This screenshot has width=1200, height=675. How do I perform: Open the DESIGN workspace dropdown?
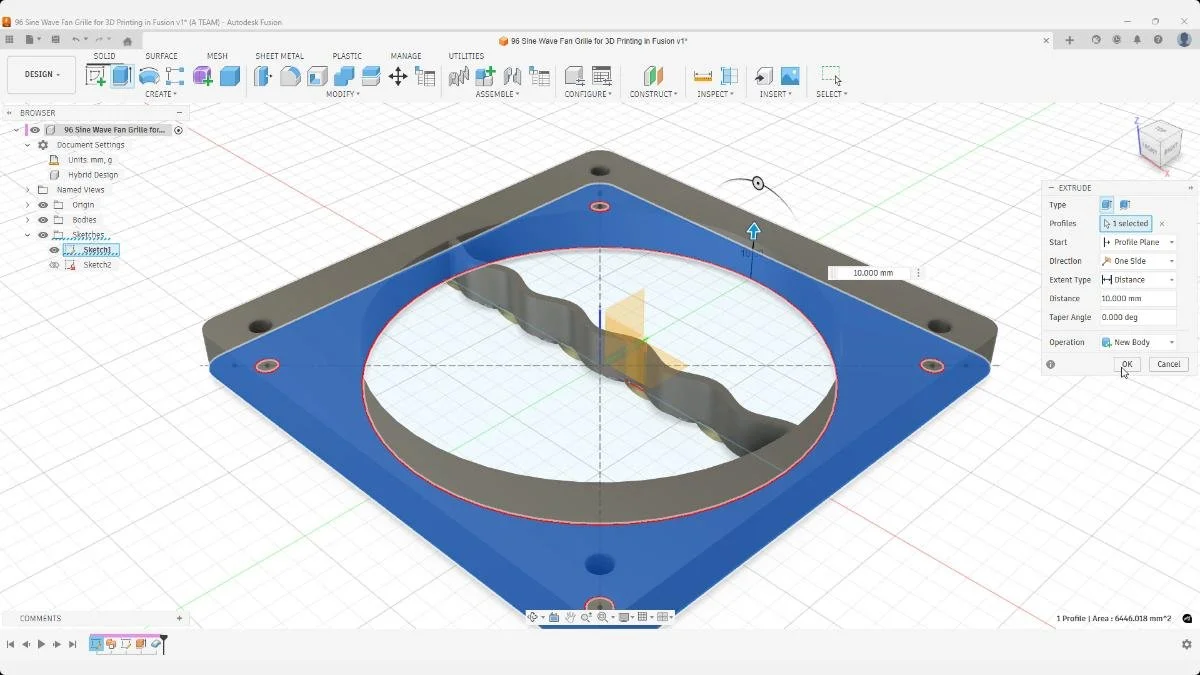pyautogui.click(x=41, y=75)
